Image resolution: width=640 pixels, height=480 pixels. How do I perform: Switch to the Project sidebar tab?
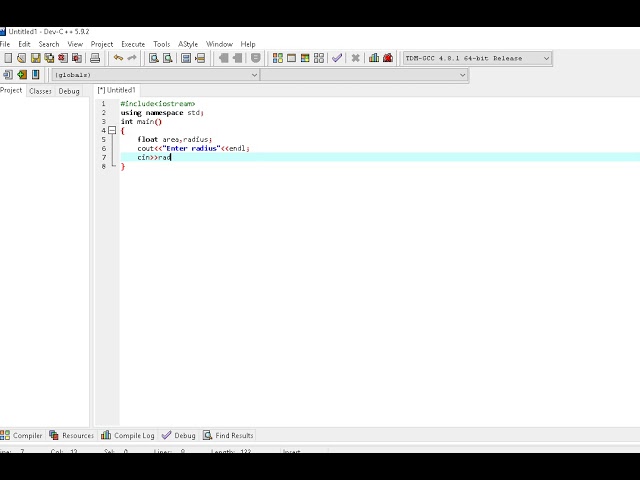[11, 90]
